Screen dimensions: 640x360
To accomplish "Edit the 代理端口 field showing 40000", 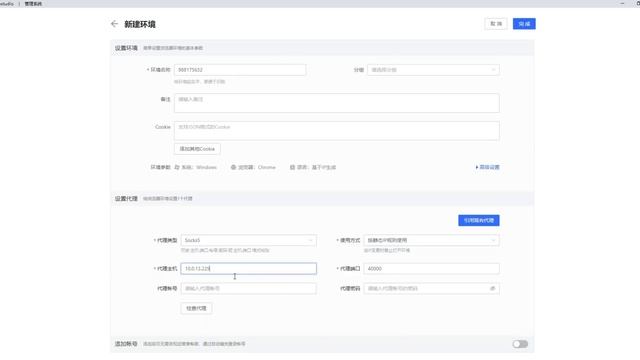I will point(431,269).
